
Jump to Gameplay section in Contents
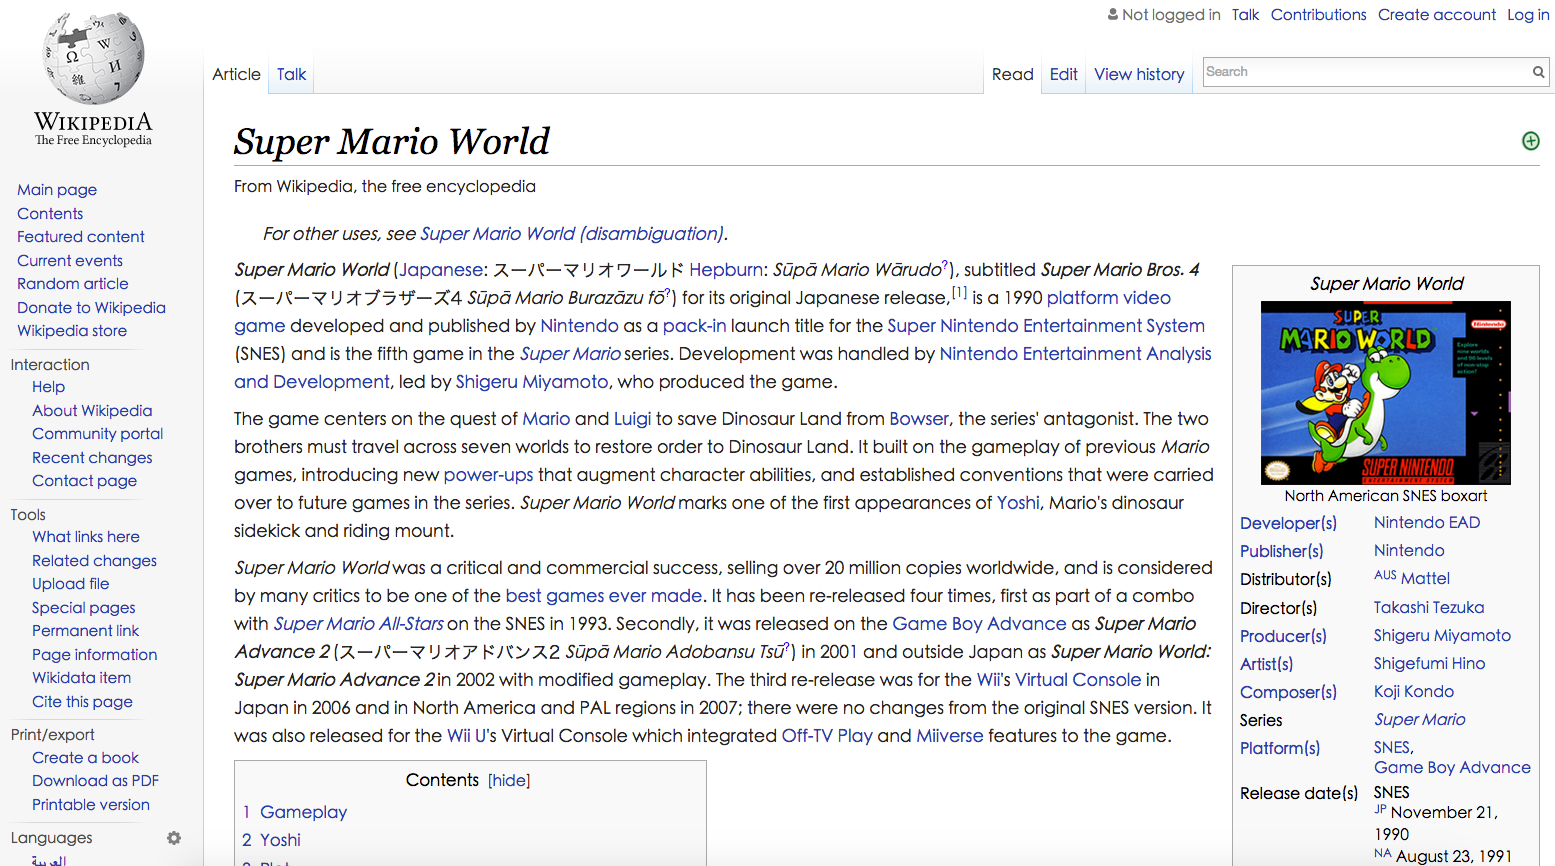click(x=303, y=813)
